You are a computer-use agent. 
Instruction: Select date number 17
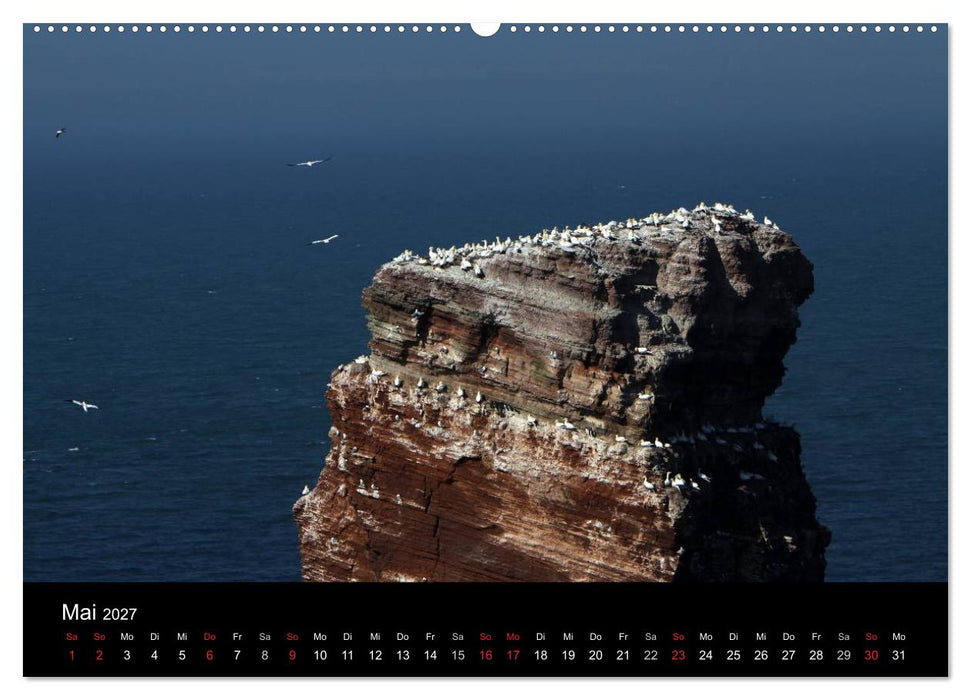[x=513, y=655]
